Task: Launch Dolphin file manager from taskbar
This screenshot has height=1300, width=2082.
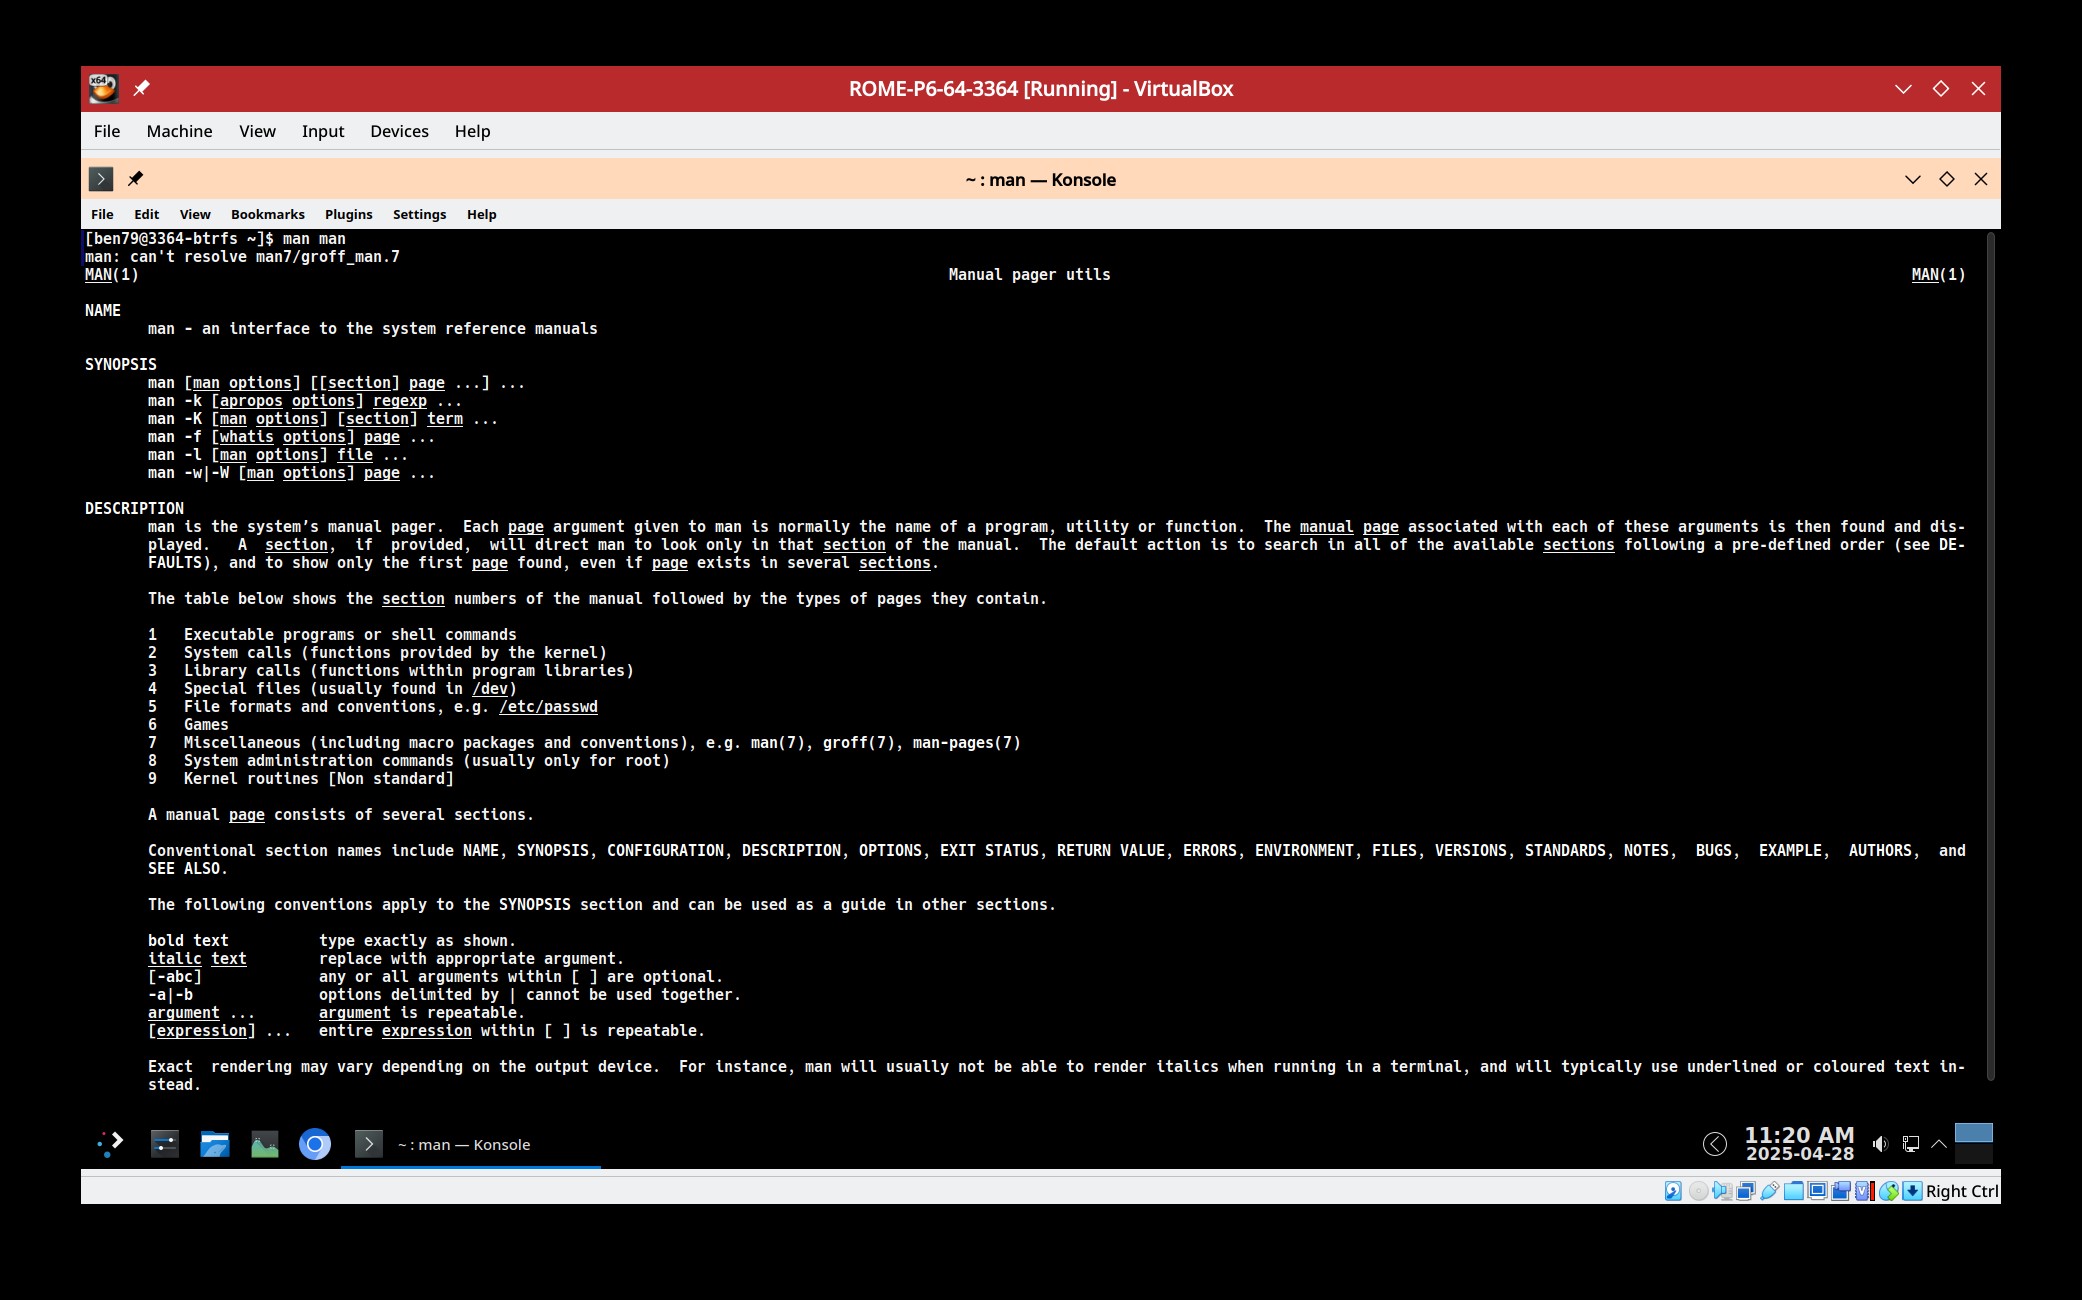Action: tap(215, 1143)
